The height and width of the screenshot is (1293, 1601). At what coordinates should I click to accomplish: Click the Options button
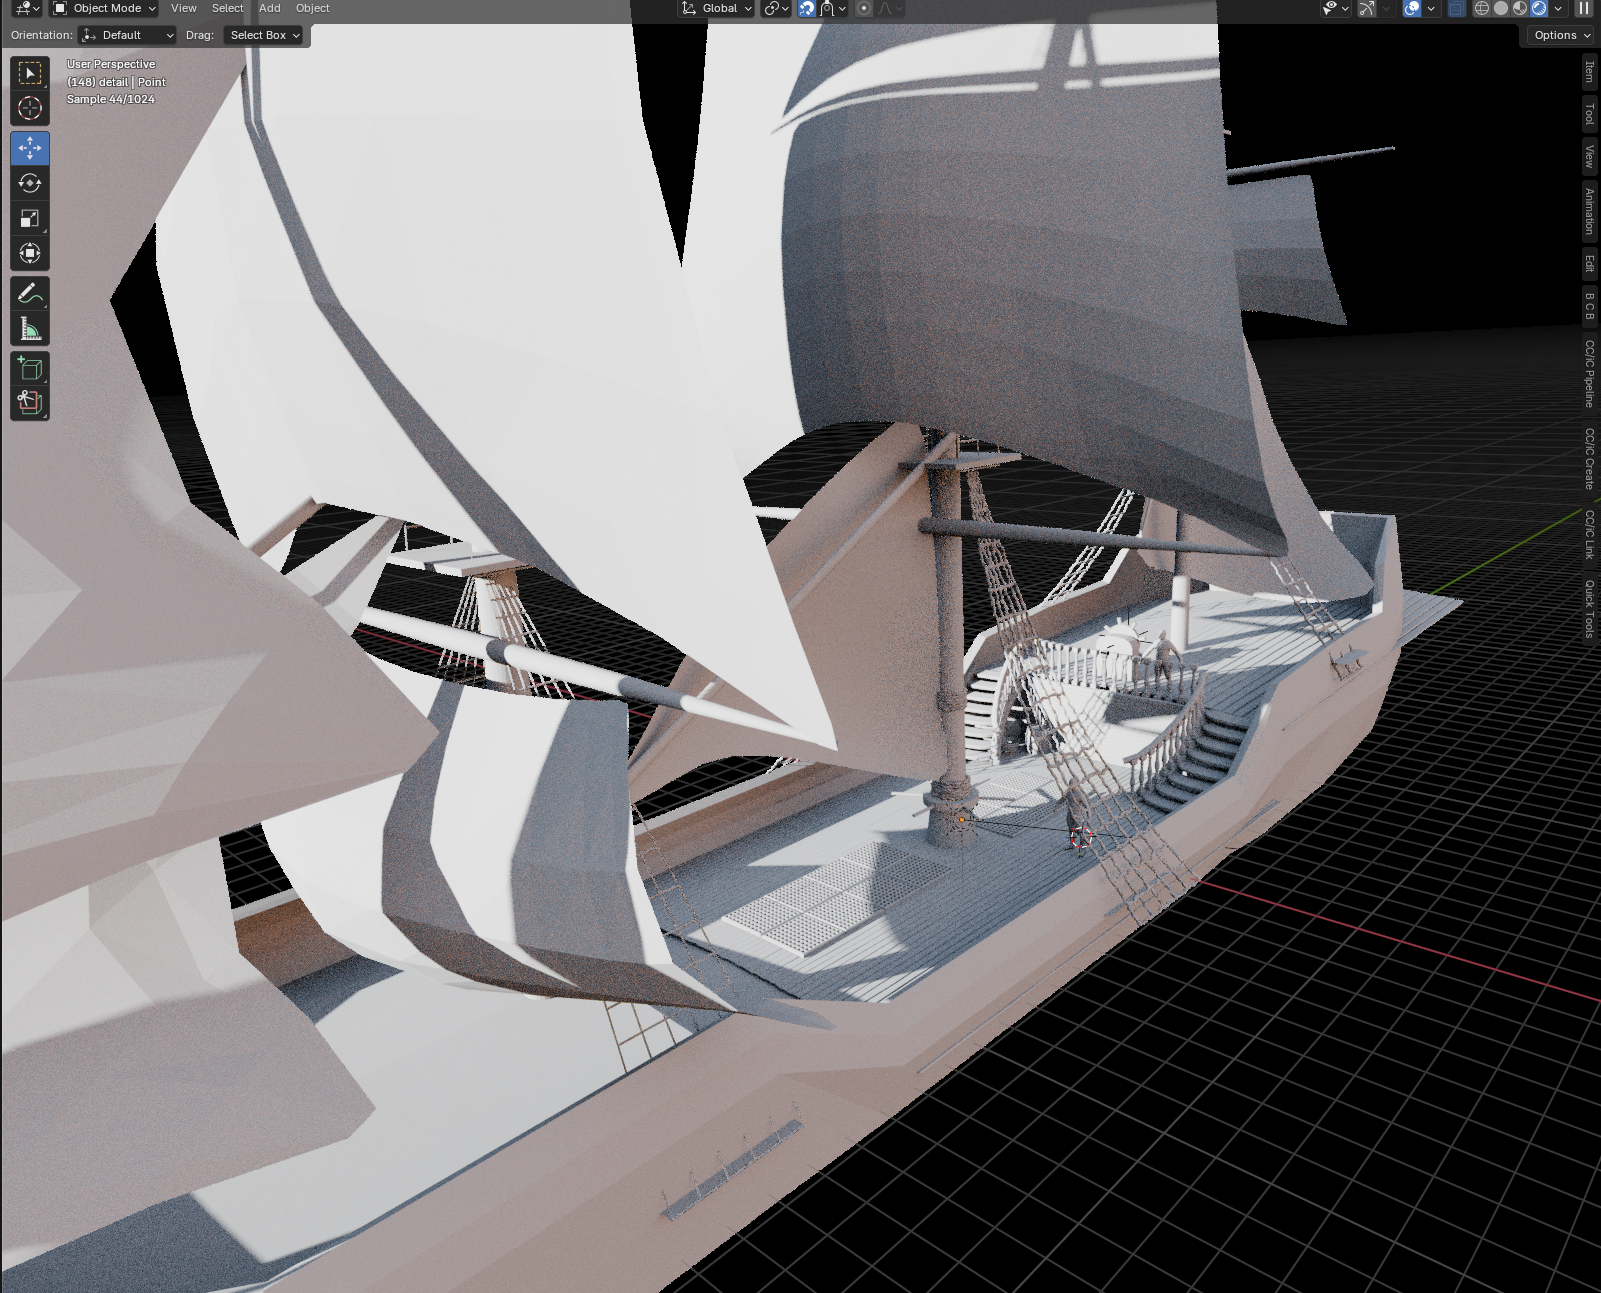click(1561, 35)
